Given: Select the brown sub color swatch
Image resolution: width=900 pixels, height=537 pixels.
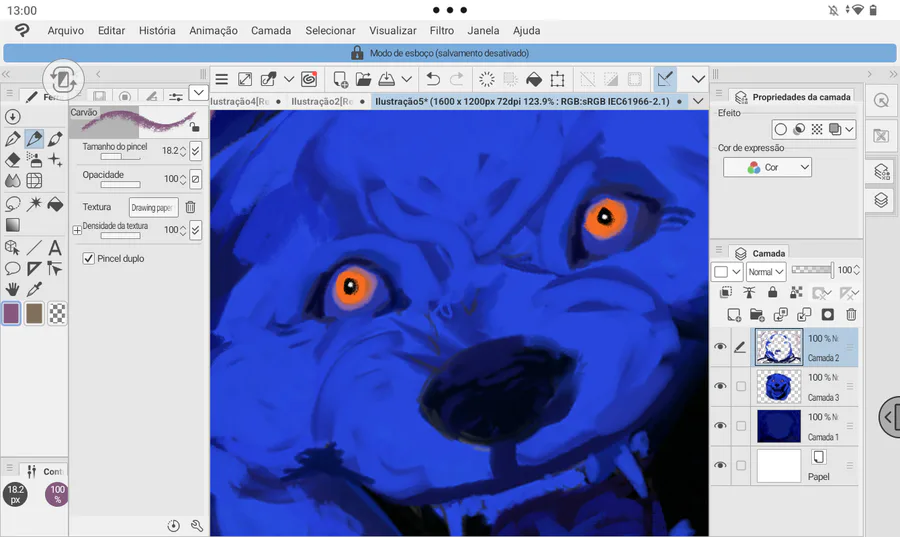Looking at the screenshot, I should pos(34,314).
